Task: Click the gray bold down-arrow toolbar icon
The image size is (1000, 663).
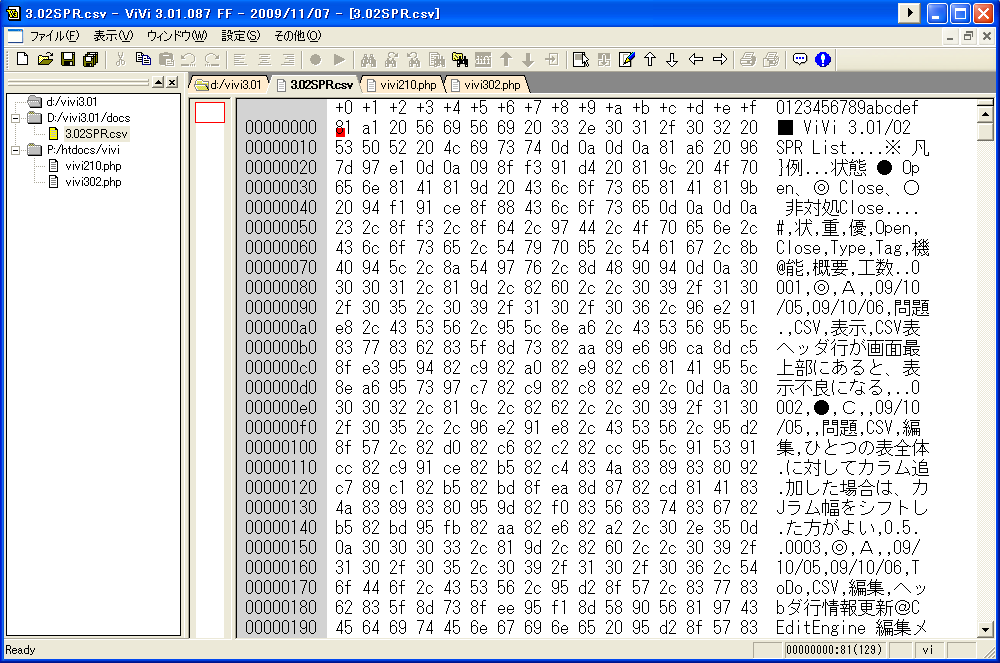Action: (x=528, y=59)
